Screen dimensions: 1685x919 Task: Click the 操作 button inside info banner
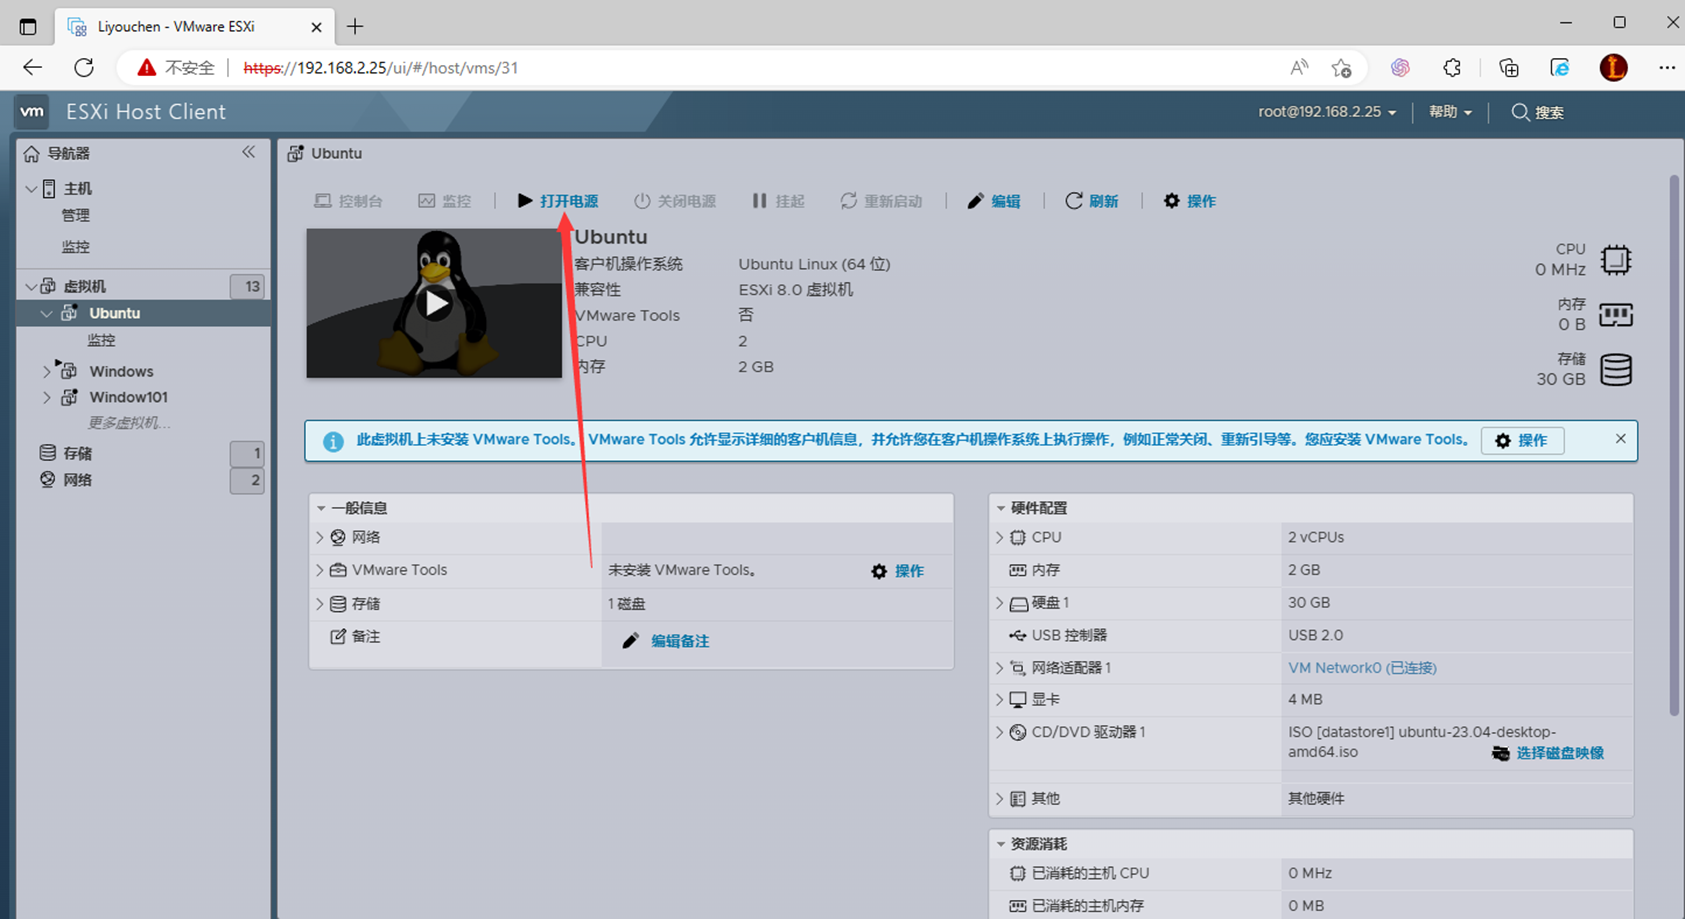[x=1522, y=440]
